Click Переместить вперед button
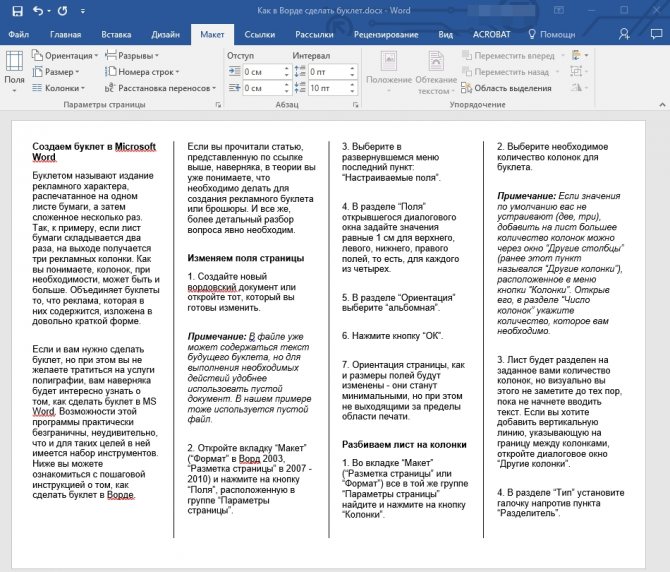670x572 pixels. (508, 56)
